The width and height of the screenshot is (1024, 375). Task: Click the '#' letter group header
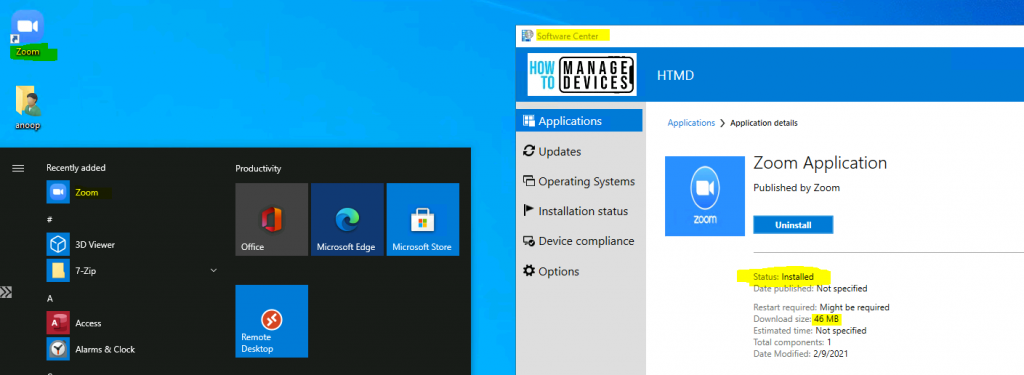50,219
